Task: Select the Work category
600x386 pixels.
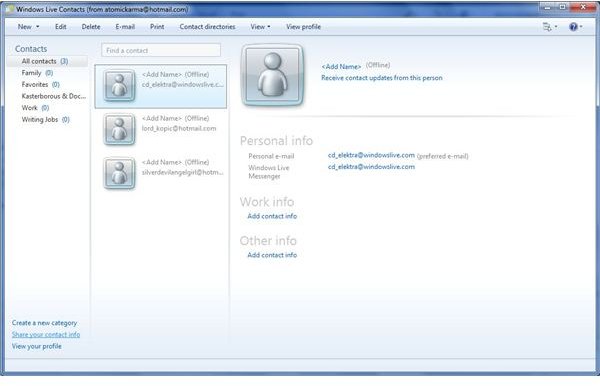Action: tap(35, 108)
